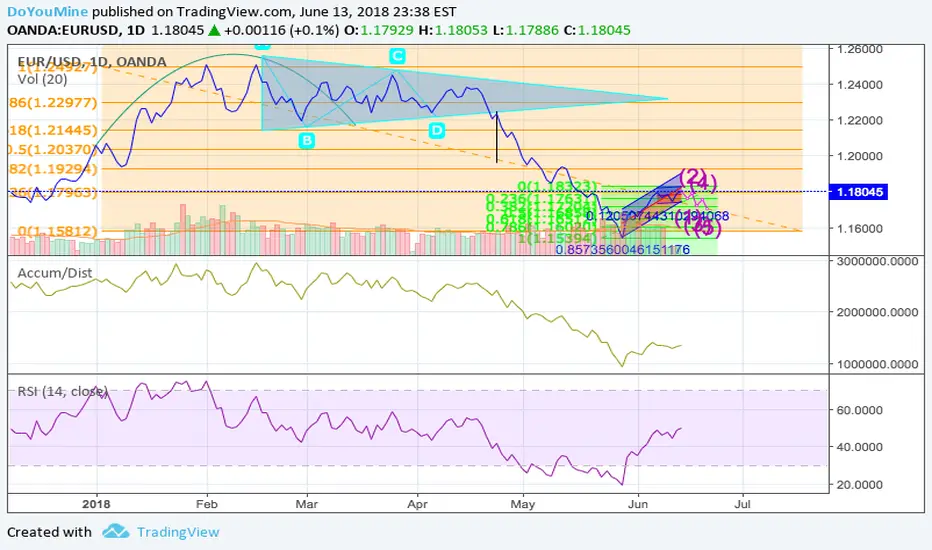The image size is (932, 550).
Task: Click the 1.16000 price axis value
Action: tap(859, 228)
